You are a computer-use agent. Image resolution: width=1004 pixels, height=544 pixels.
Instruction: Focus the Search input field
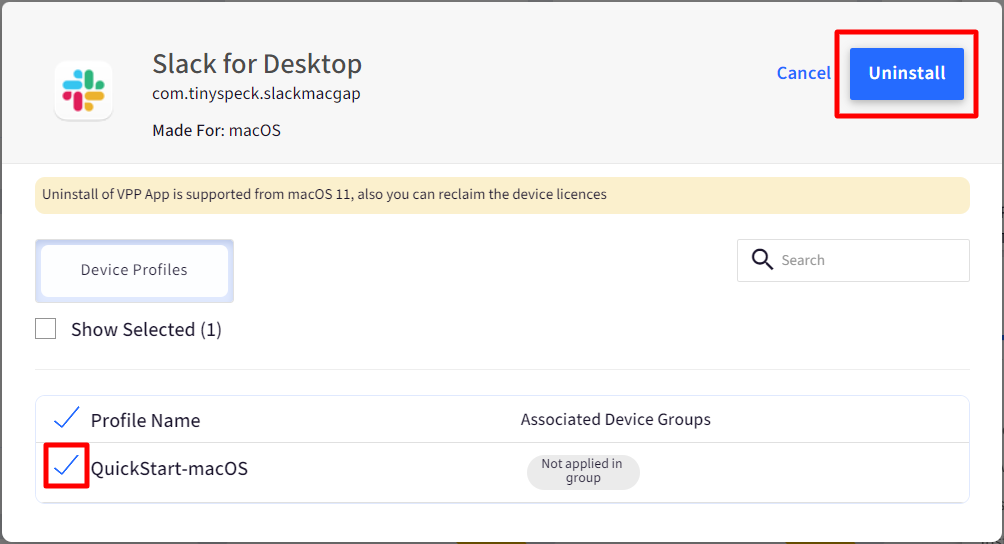pos(853,260)
